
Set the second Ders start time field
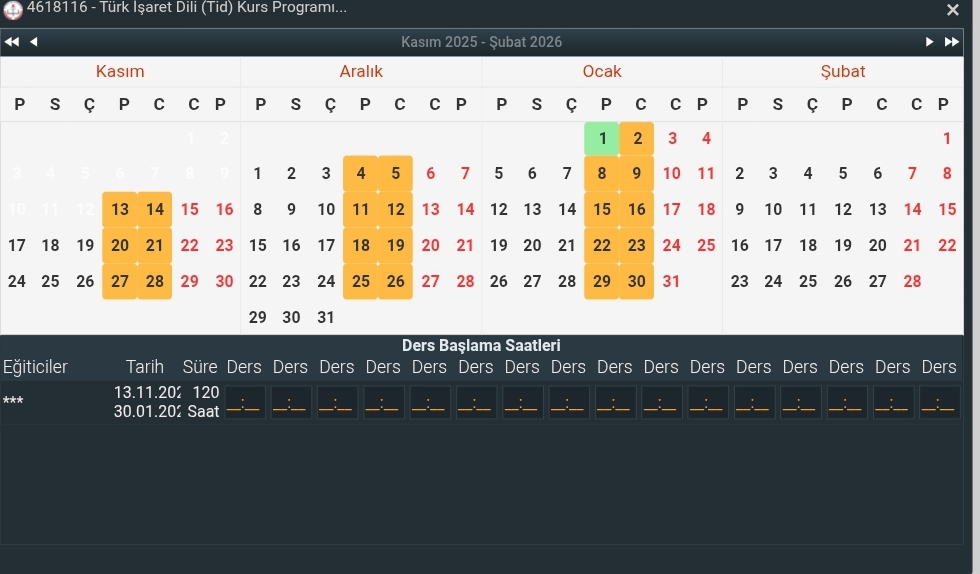[291, 402]
